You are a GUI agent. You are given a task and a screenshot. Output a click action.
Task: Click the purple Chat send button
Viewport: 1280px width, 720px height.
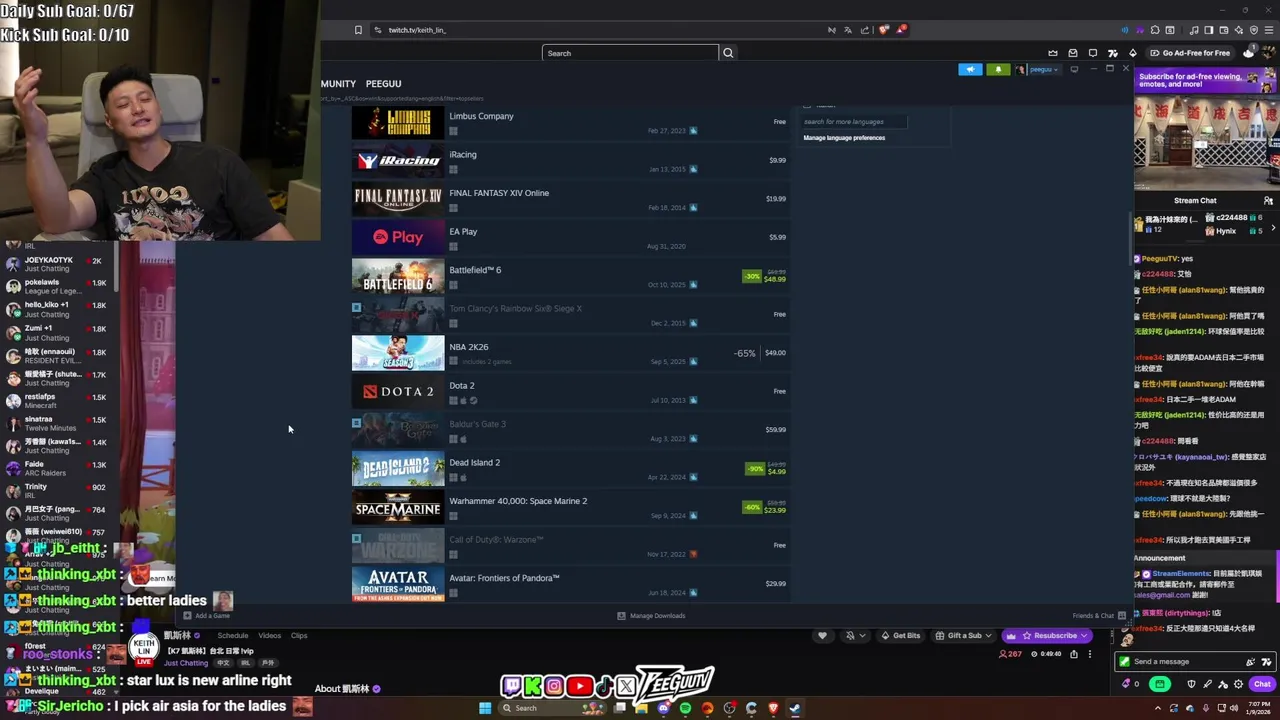(1262, 684)
